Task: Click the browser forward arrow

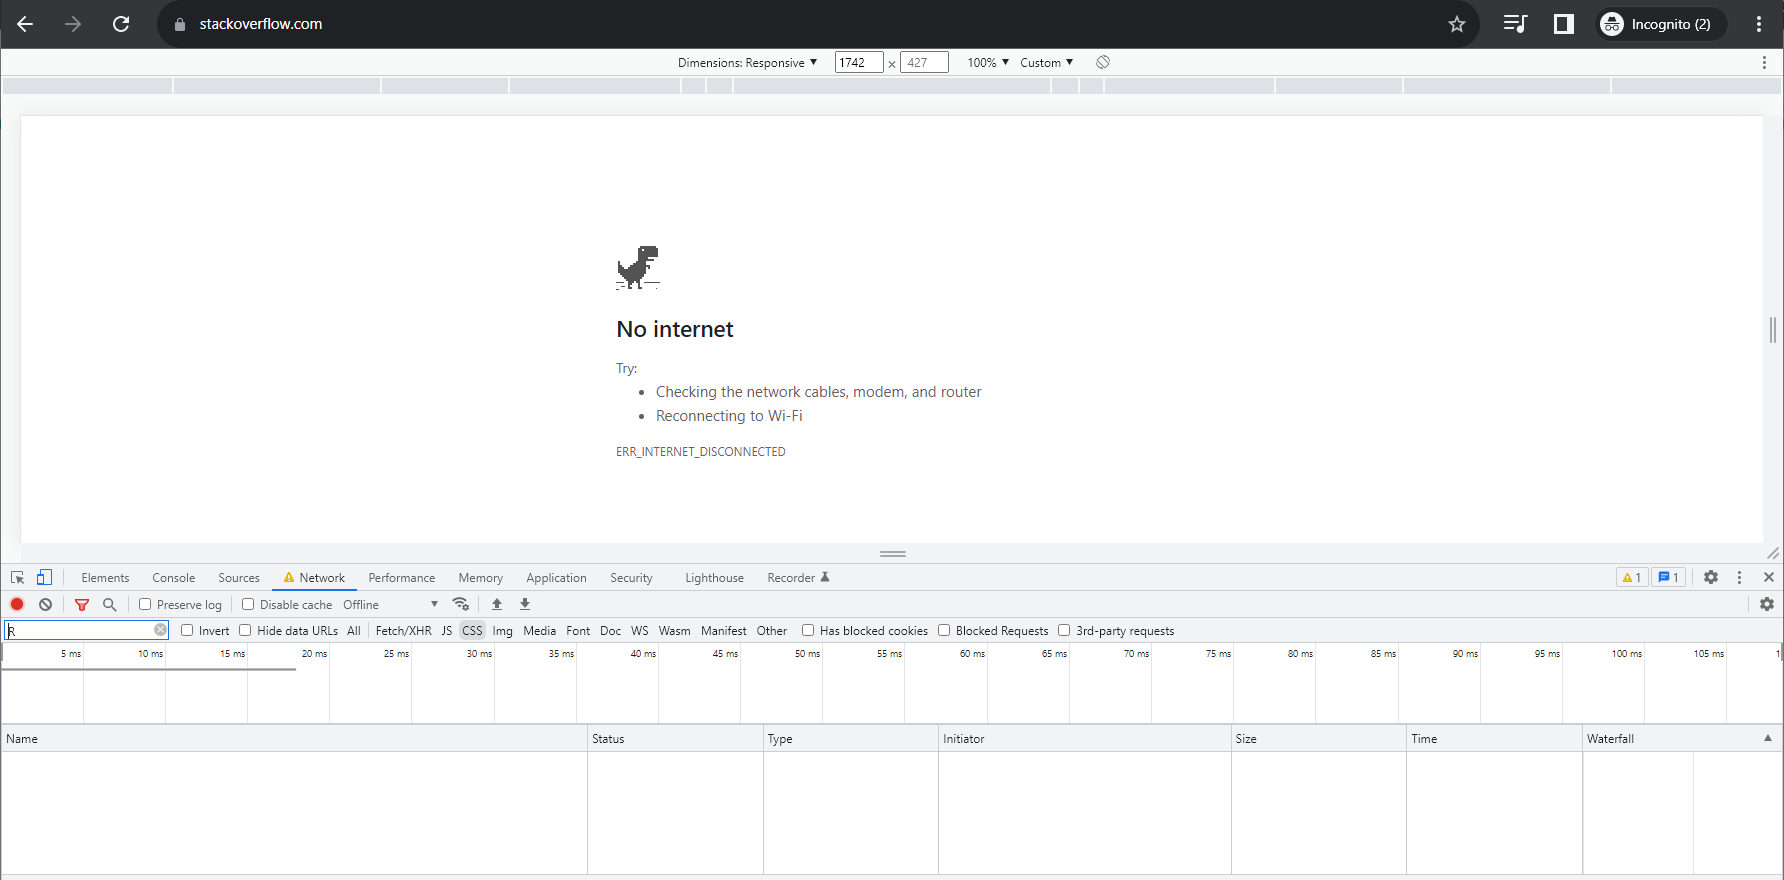Action: click(73, 24)
